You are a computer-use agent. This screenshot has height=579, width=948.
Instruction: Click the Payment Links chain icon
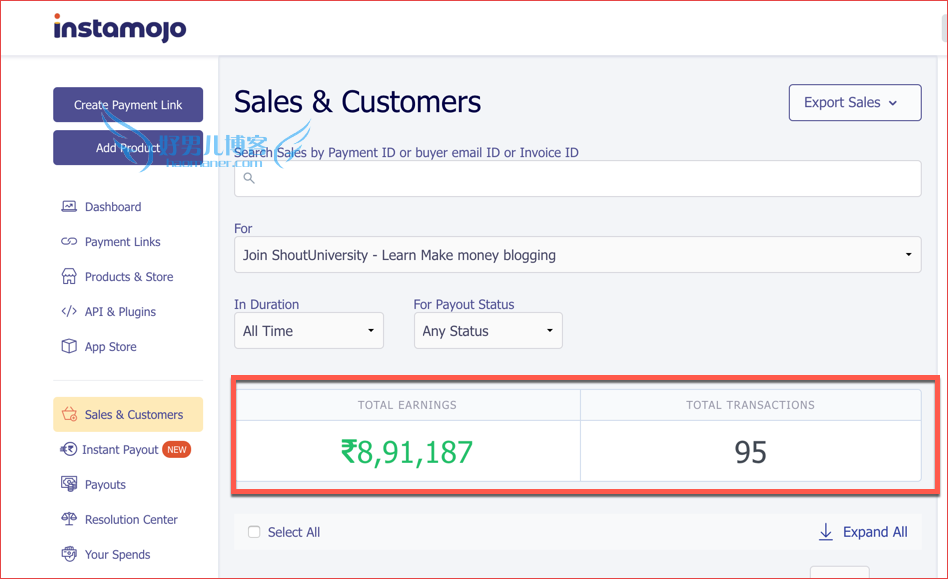tap(69, 242)
